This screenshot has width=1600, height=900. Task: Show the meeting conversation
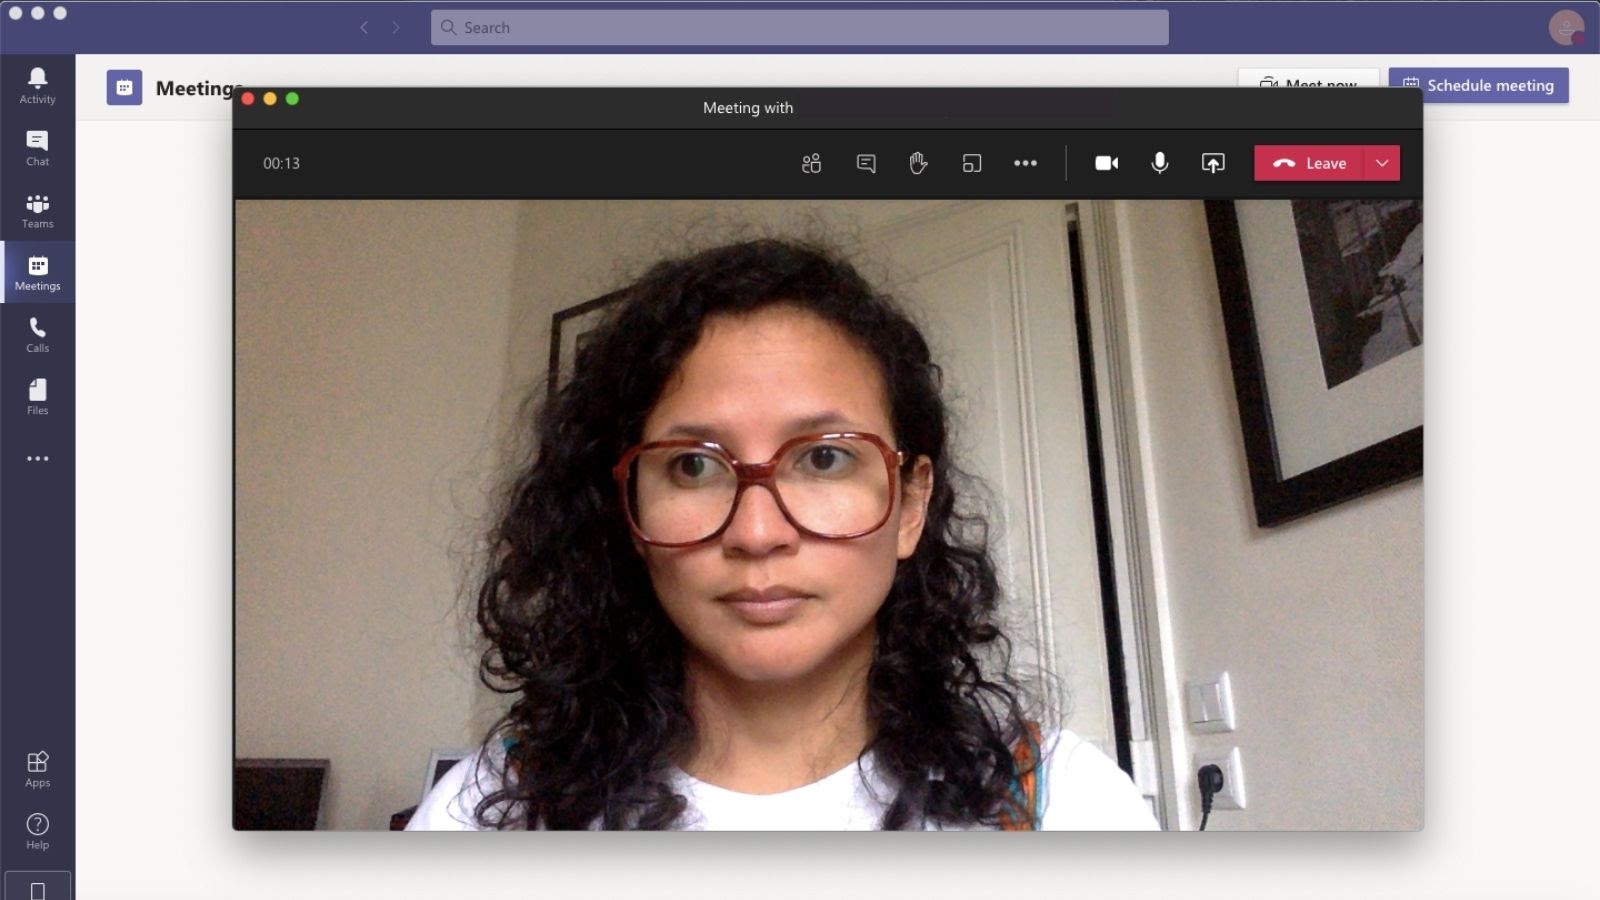(866, 163)
